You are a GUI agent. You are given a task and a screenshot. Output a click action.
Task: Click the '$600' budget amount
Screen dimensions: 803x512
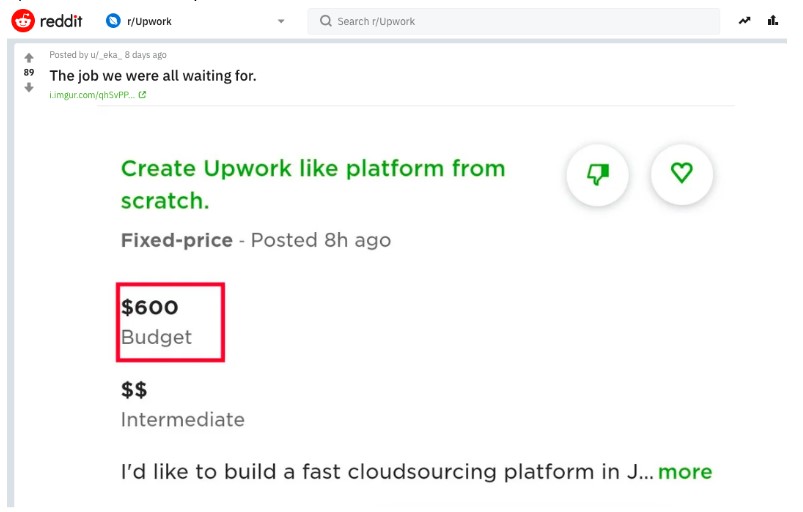pyautogui.click(x=150, y=307)
